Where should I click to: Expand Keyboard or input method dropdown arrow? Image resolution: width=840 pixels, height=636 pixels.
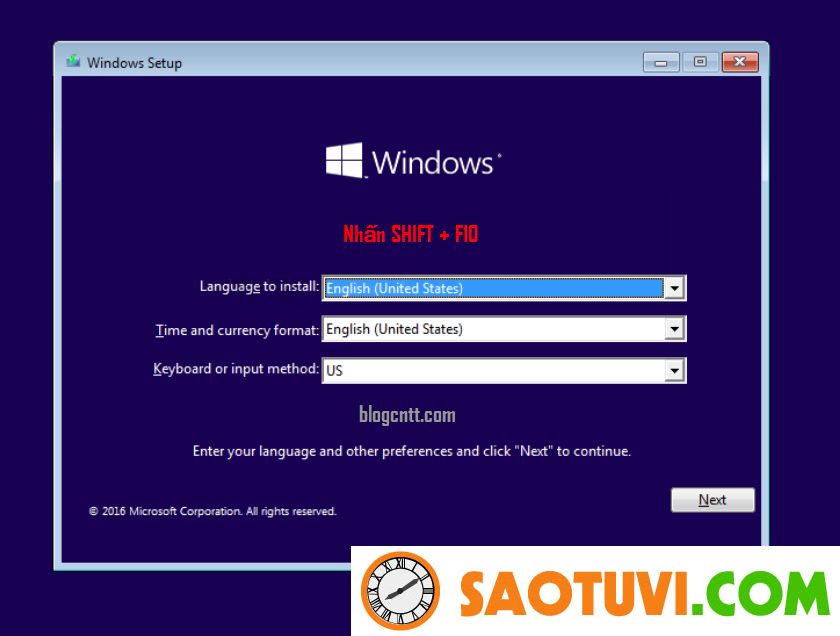(674, 370)
